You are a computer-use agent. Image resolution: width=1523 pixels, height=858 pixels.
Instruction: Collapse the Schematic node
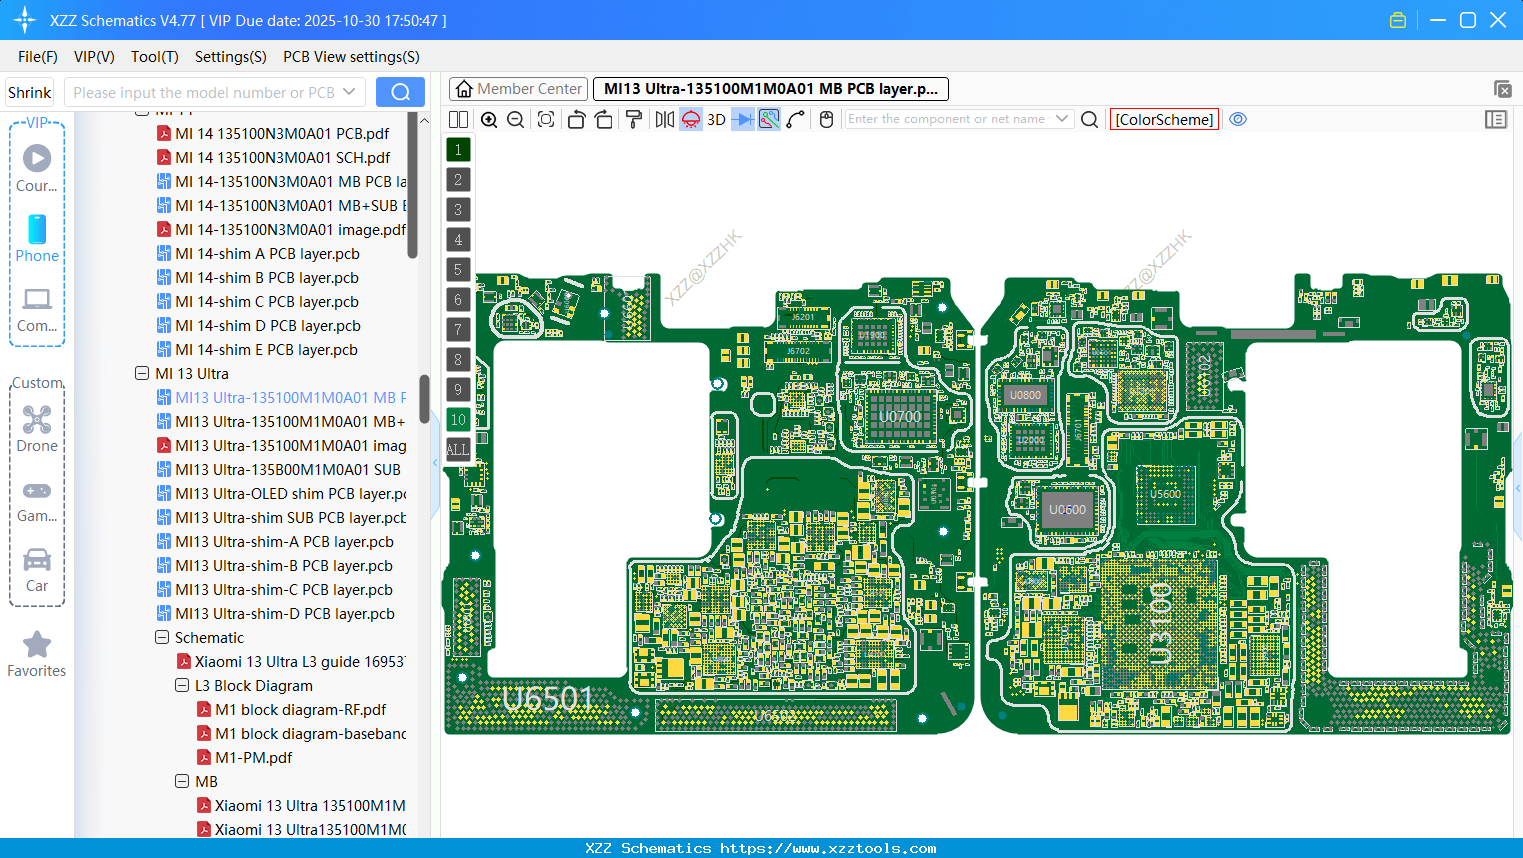click(162, 637)
